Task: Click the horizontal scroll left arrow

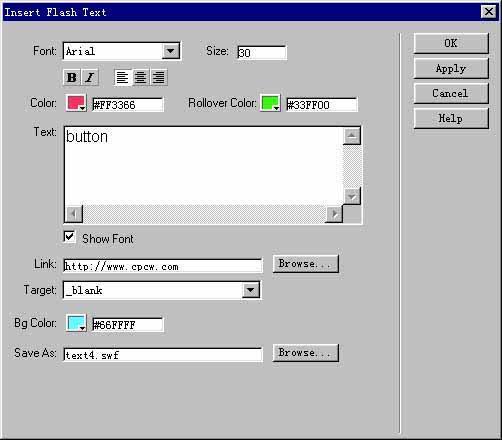Action: [74, 214]
